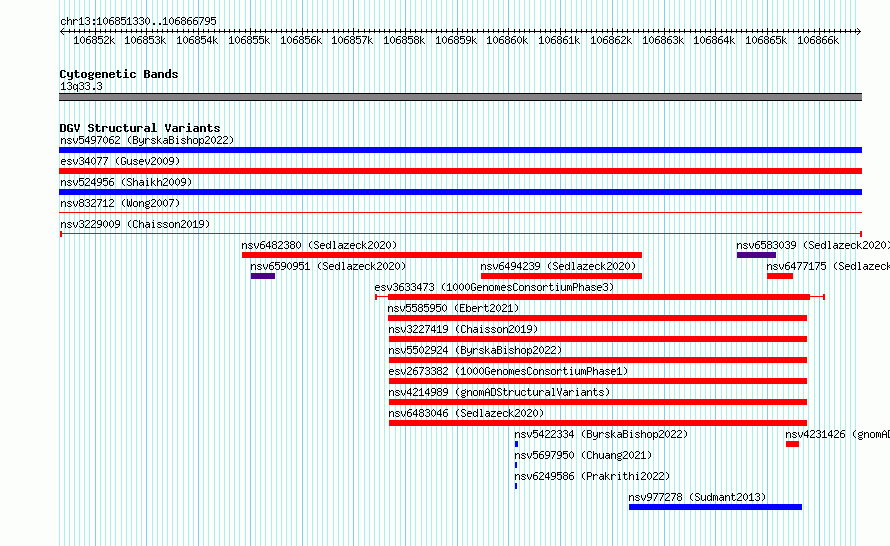Click the red bar under nsv4214989
The height and width of the screenshot is (546, 890).
pos(598,402)
